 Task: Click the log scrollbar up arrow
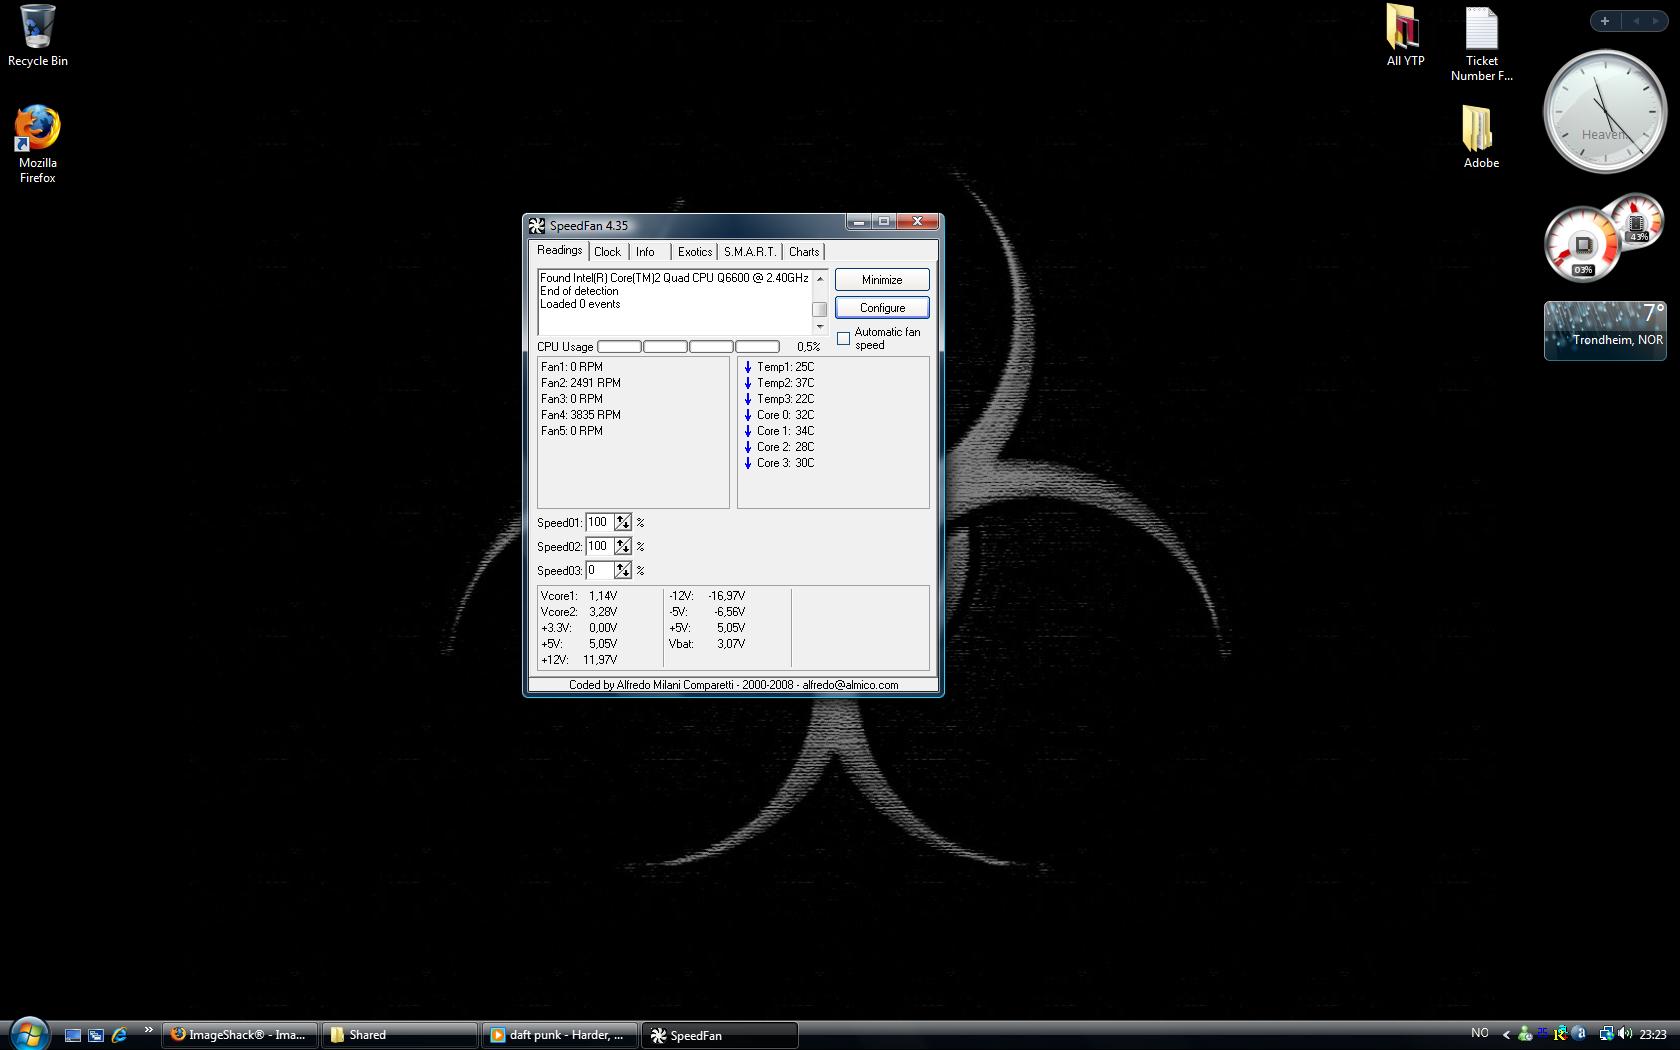820,278
